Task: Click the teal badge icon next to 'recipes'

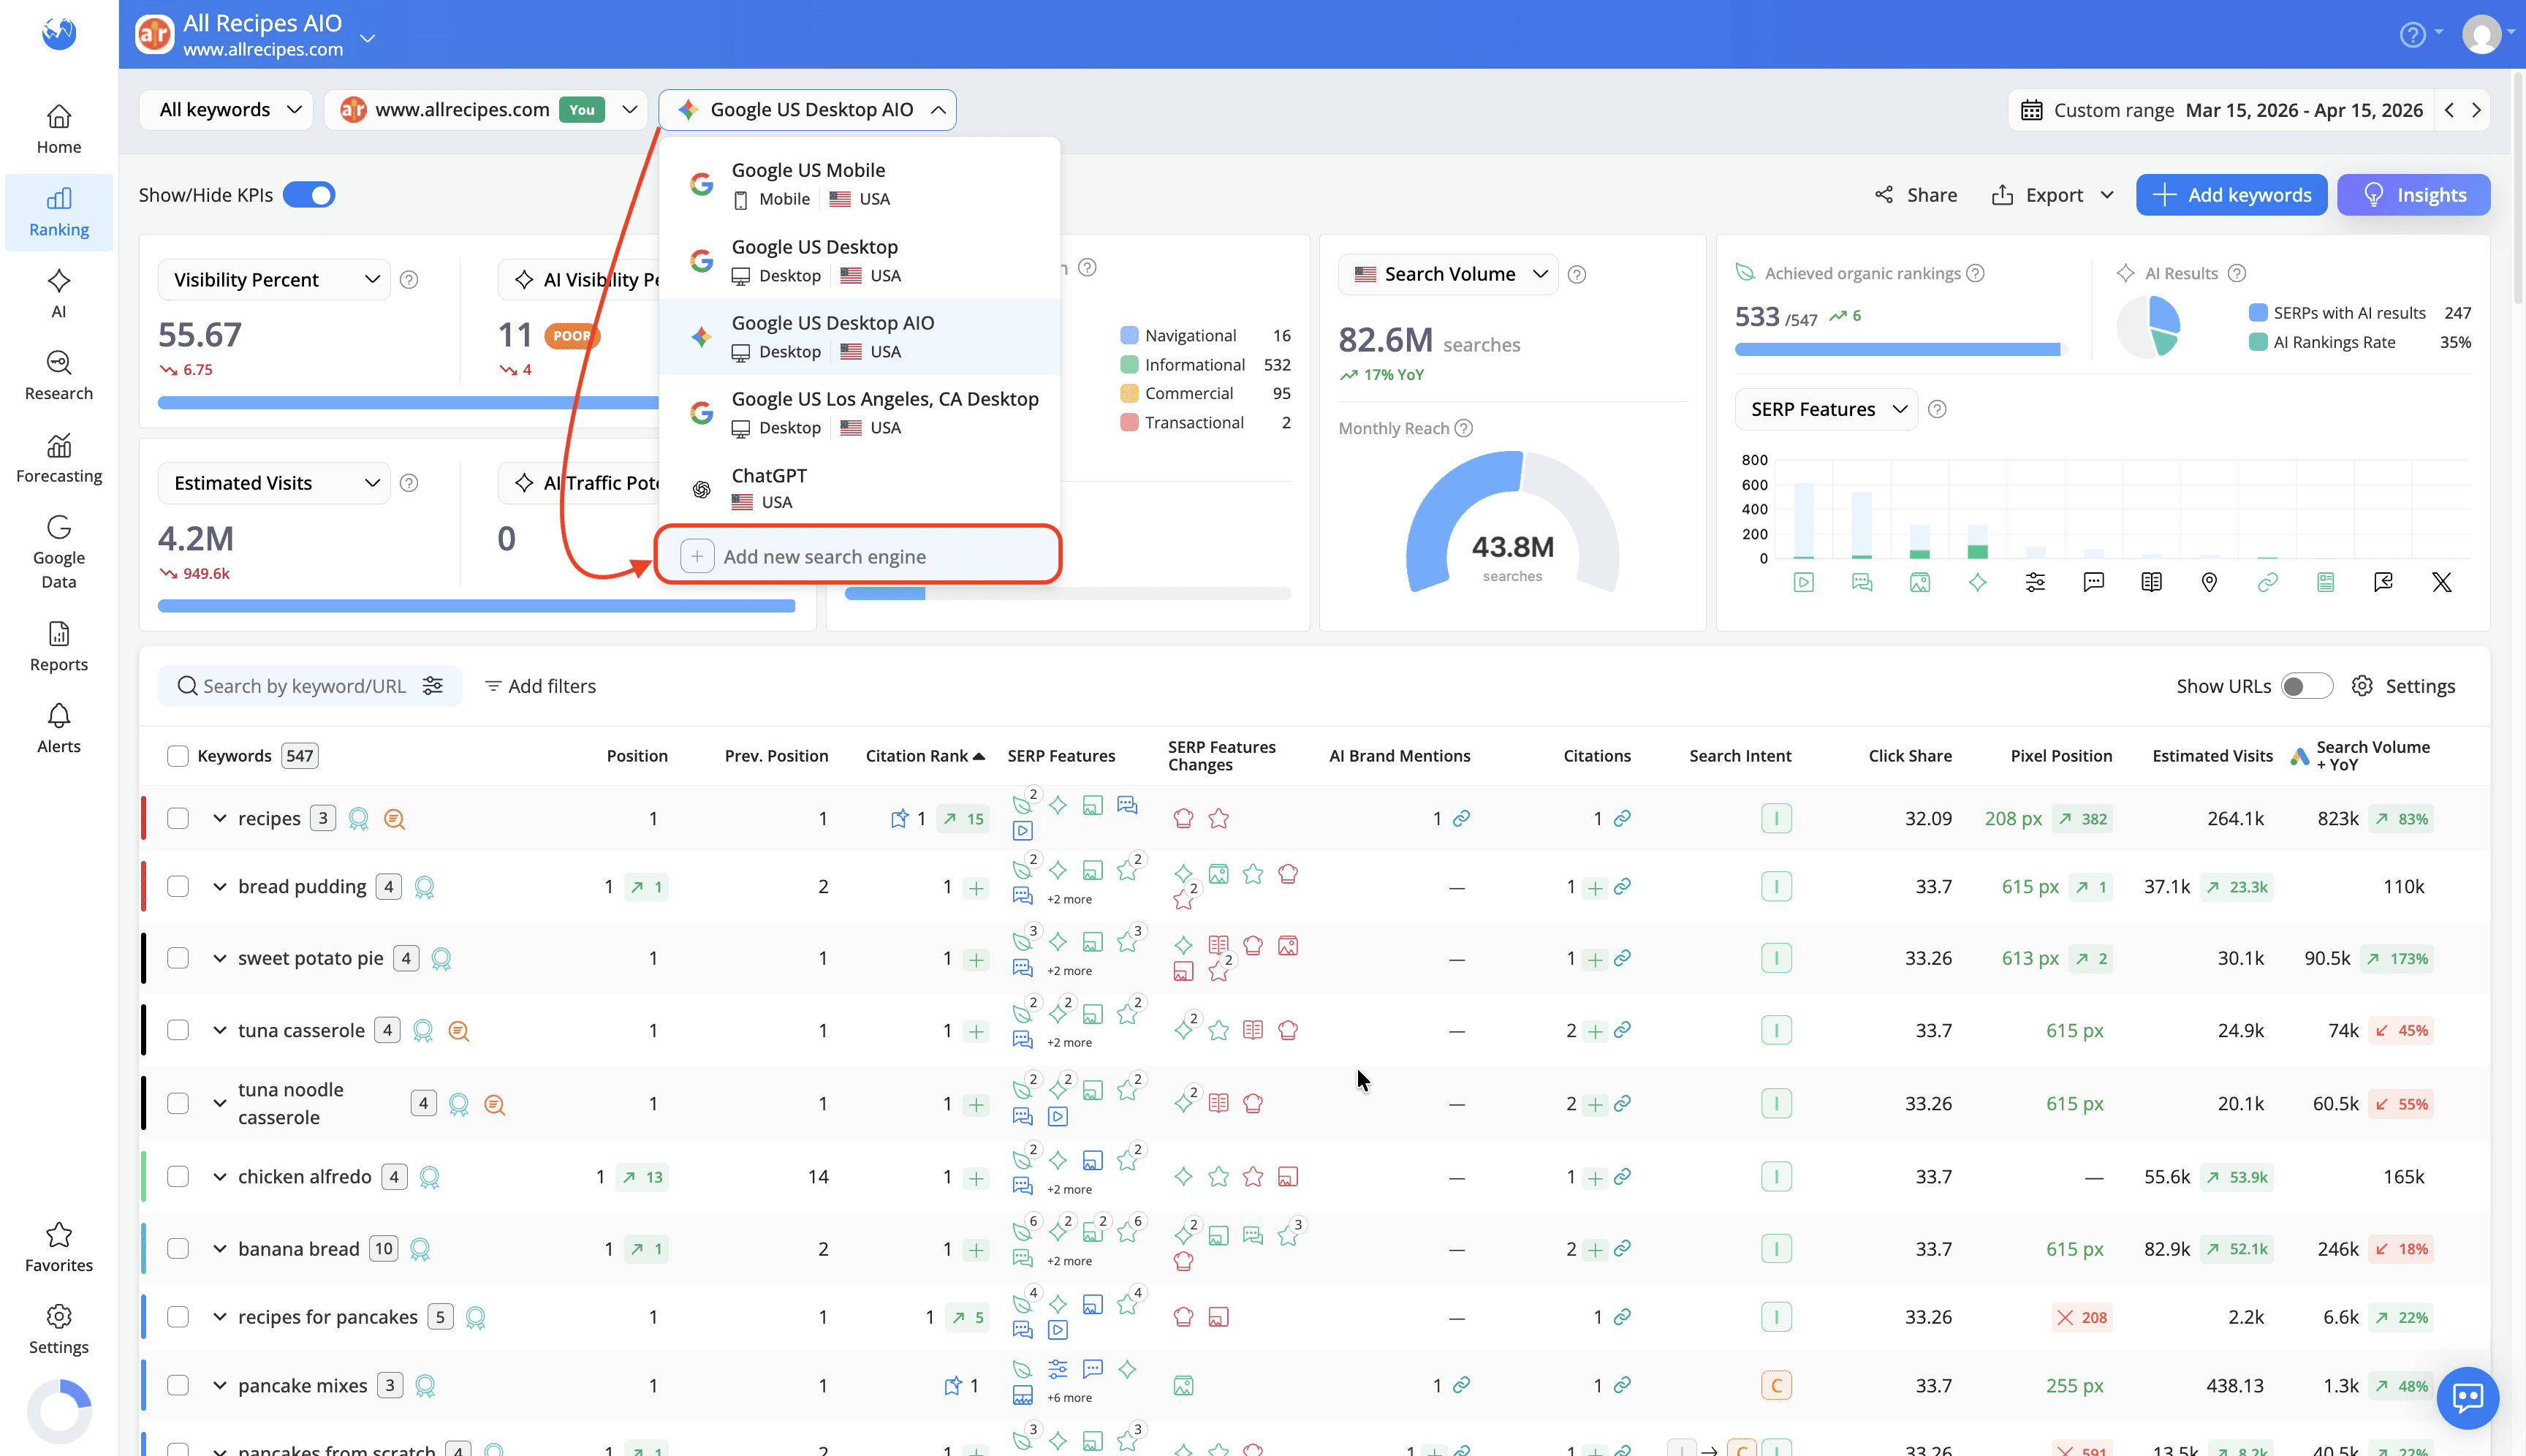Action: (x=358, y=818)
